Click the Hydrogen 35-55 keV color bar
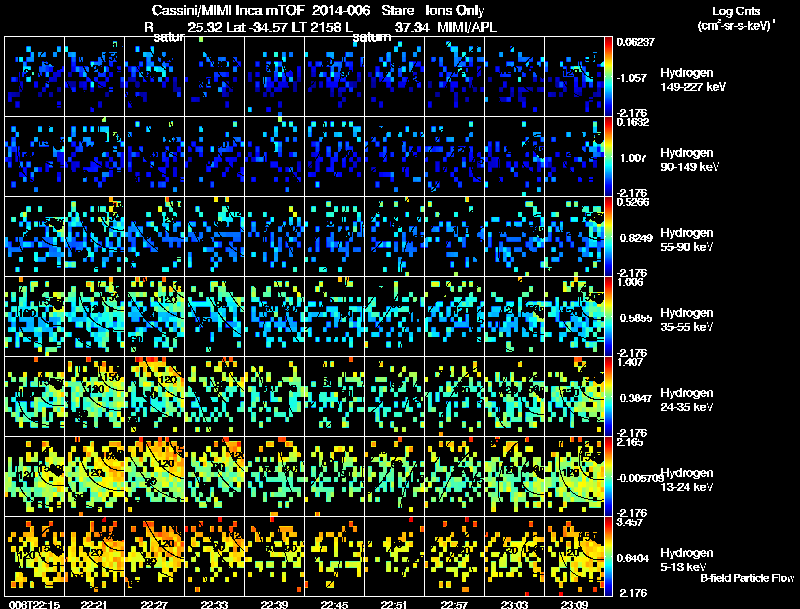Screen dimensions: 800x609 (608, 316)
